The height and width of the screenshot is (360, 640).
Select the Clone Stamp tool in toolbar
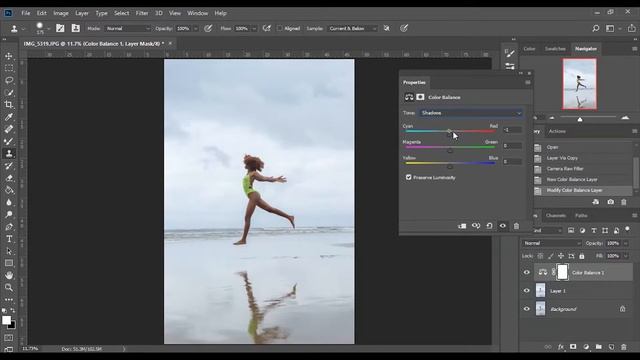9,153
